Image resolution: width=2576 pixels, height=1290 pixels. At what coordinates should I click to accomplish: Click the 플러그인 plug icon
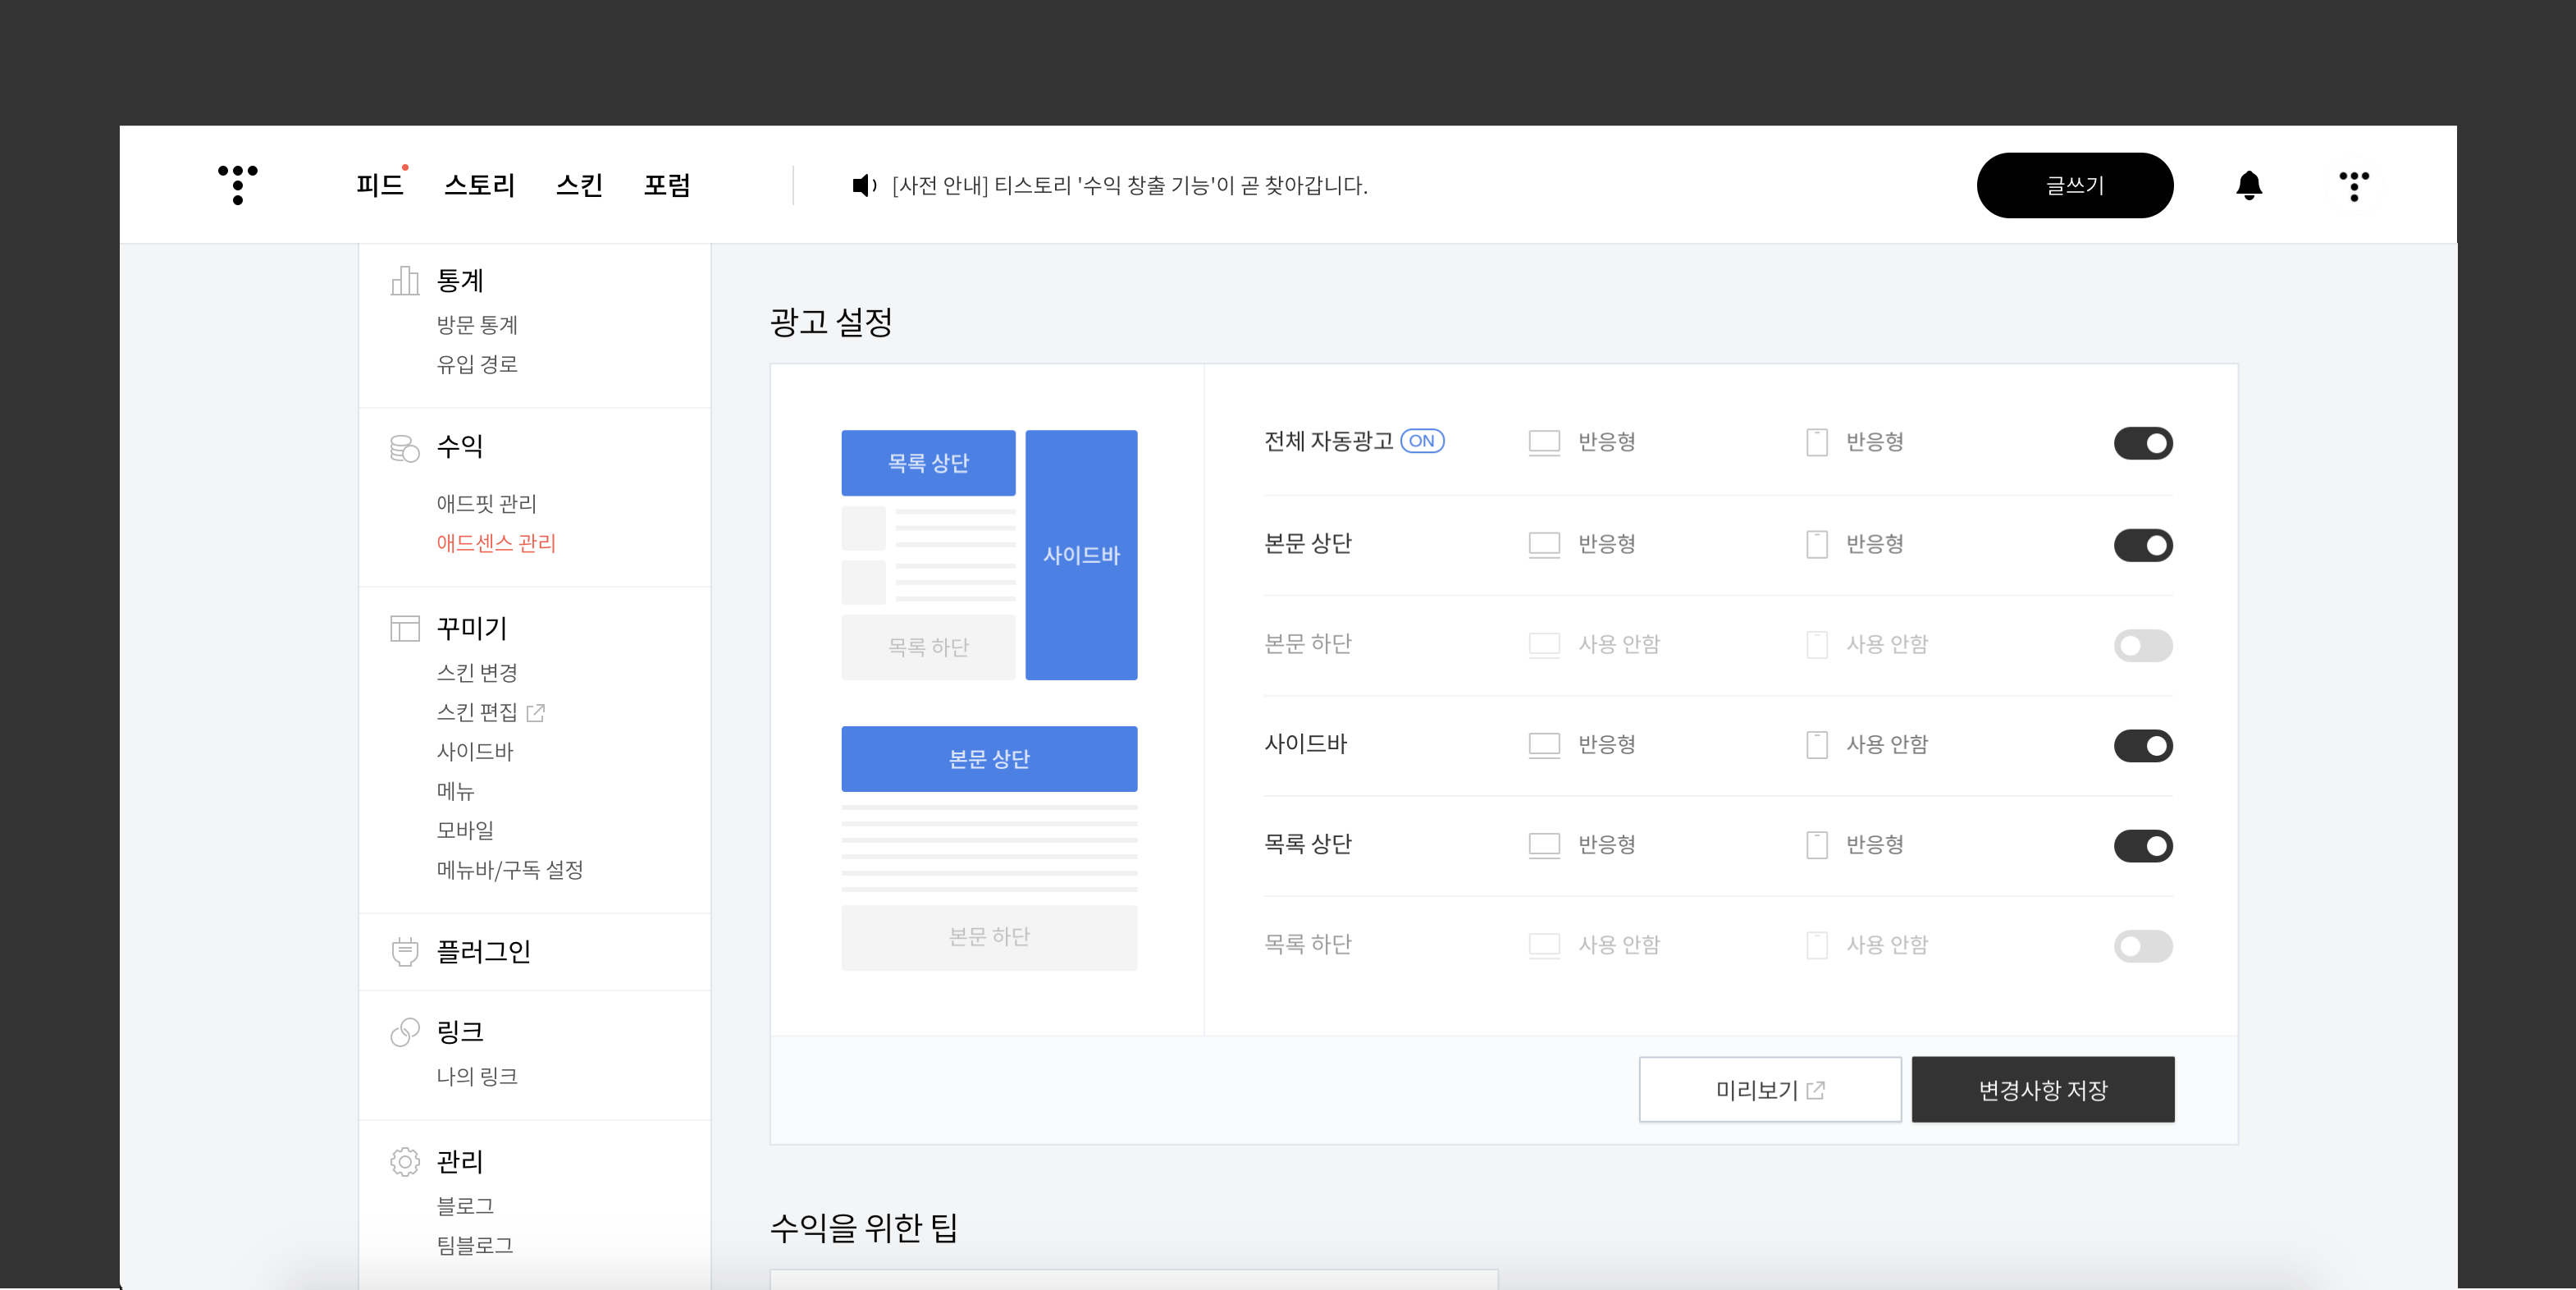[404, 951]
